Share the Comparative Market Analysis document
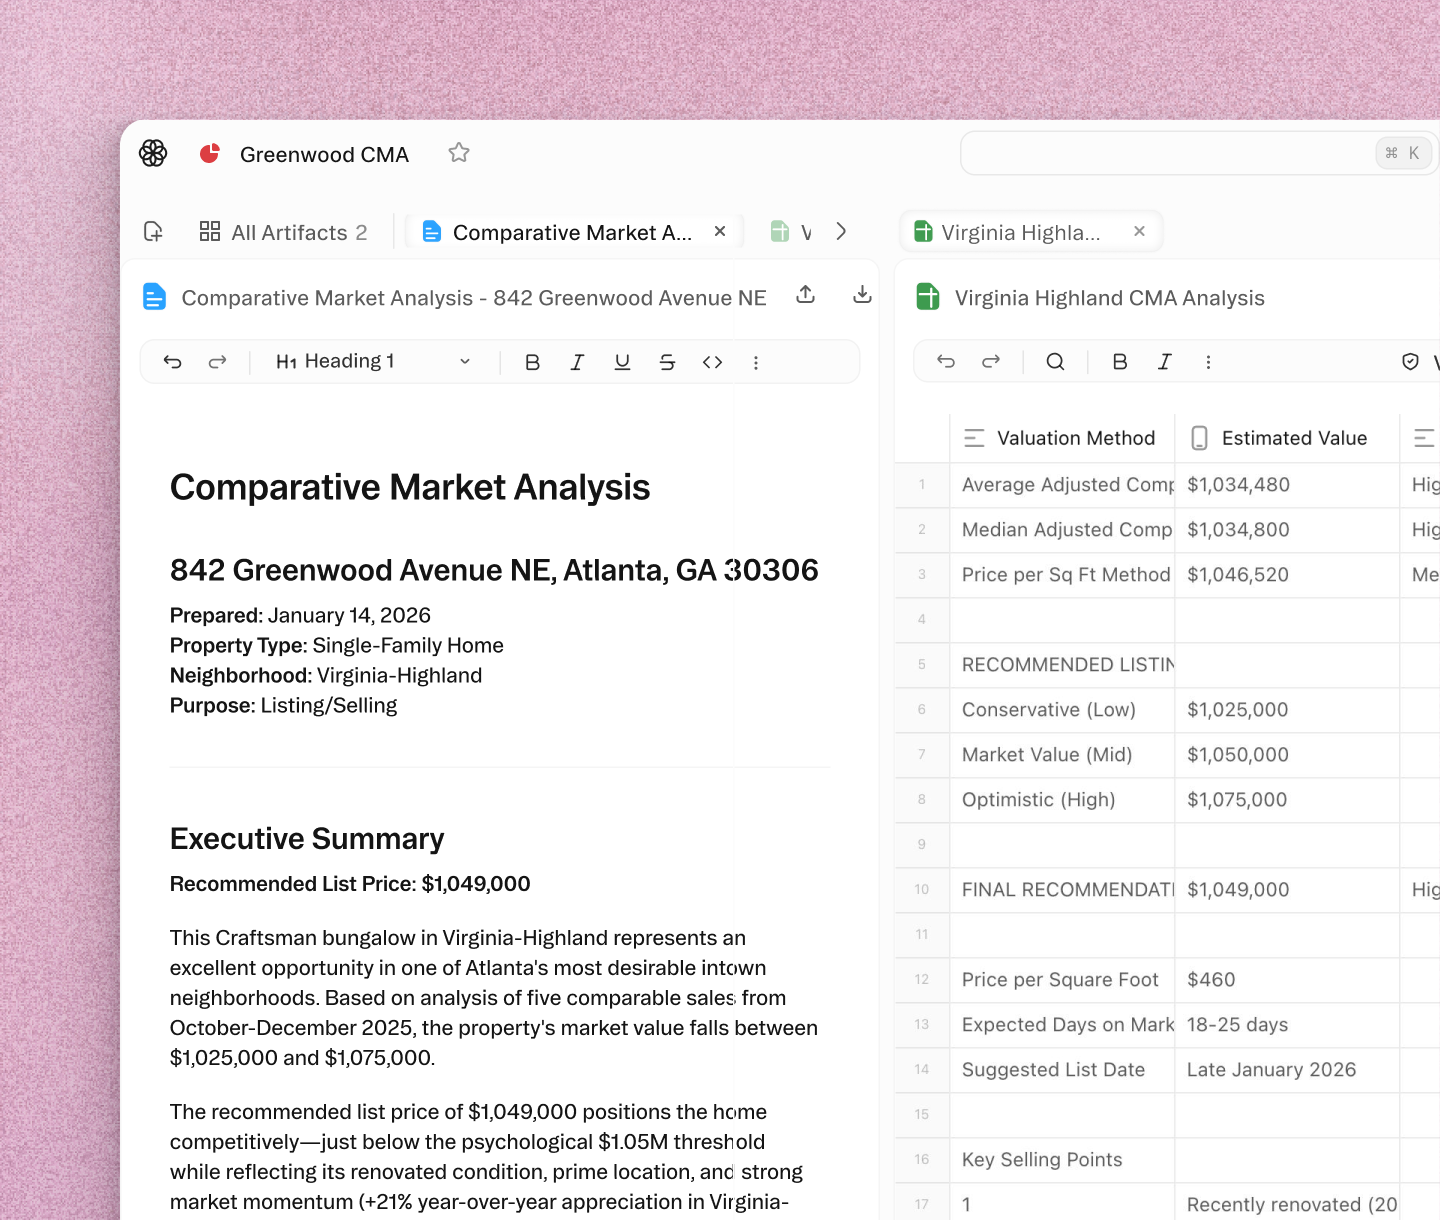 tap(806, 295)
